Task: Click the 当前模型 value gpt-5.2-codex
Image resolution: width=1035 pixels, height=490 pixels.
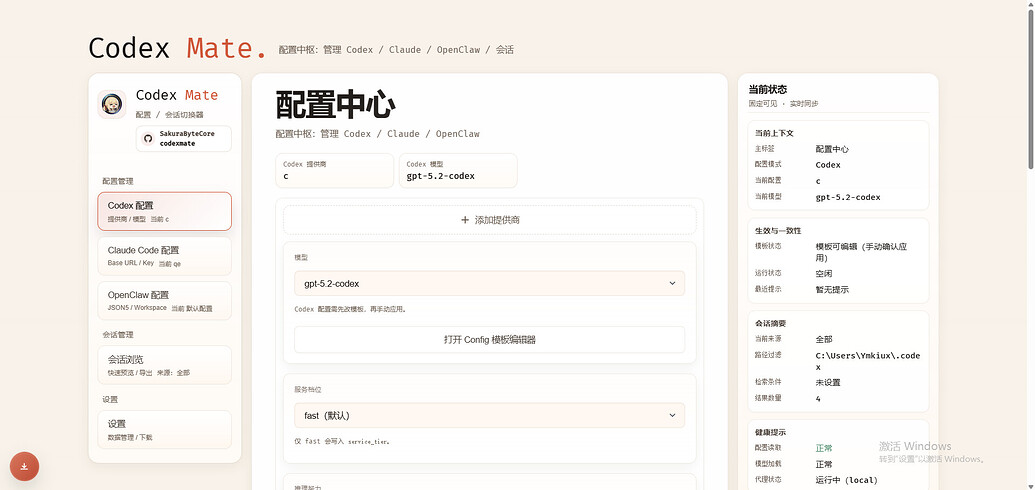Action: 848,197
